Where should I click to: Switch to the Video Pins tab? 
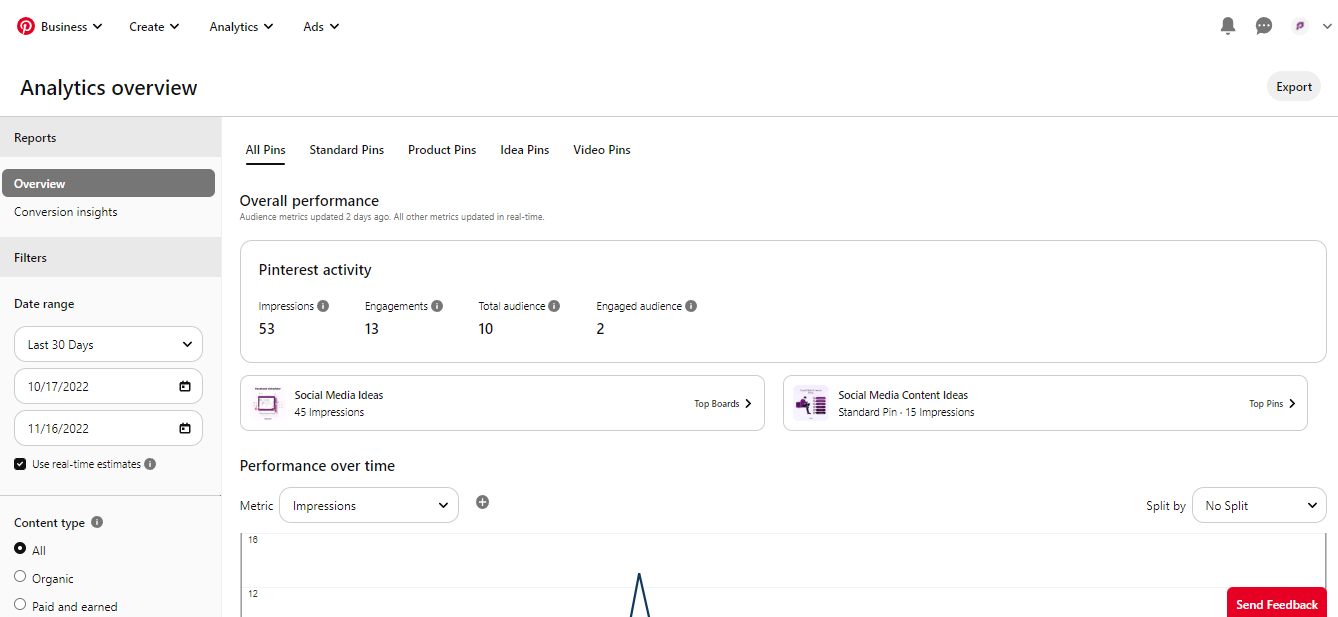602,150
